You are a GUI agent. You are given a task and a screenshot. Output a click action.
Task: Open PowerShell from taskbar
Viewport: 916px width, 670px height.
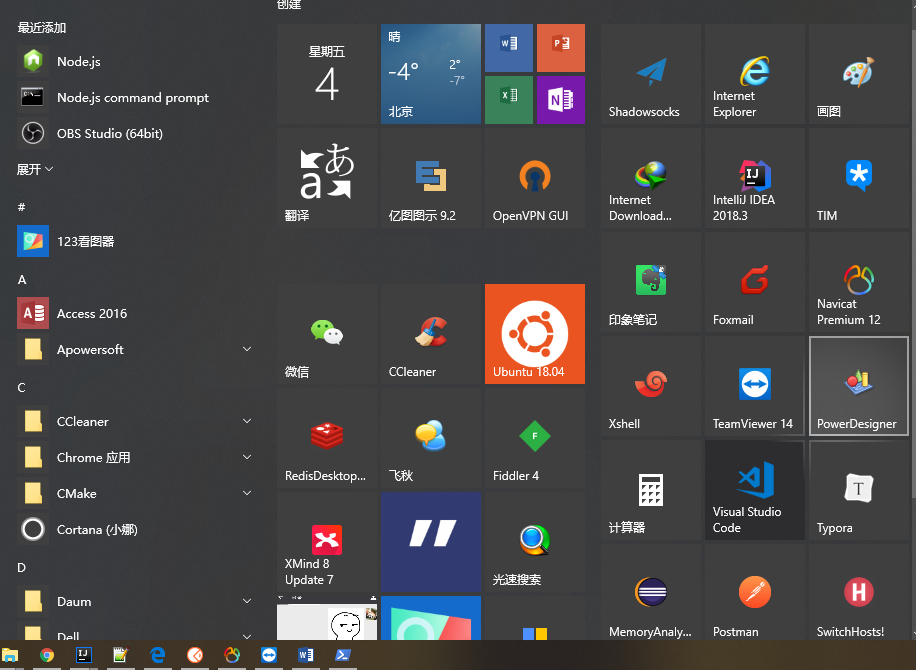342,655
